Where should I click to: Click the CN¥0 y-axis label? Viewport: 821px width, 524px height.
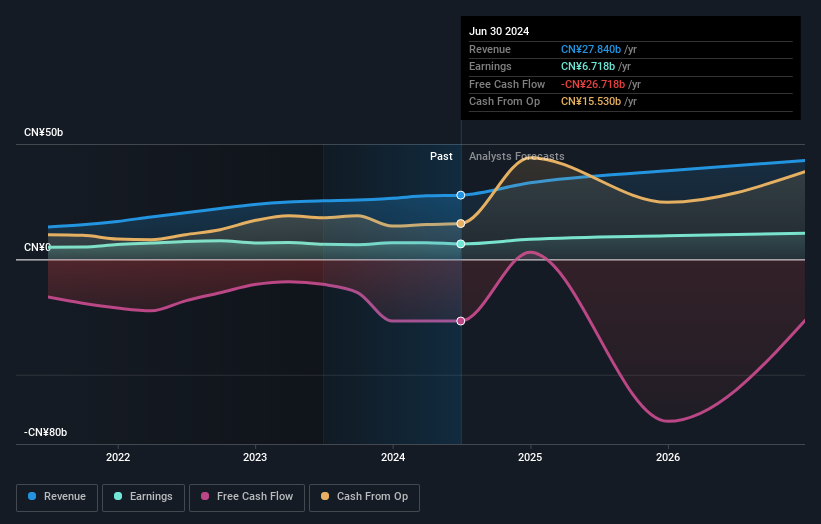click(x=37, y=247)
